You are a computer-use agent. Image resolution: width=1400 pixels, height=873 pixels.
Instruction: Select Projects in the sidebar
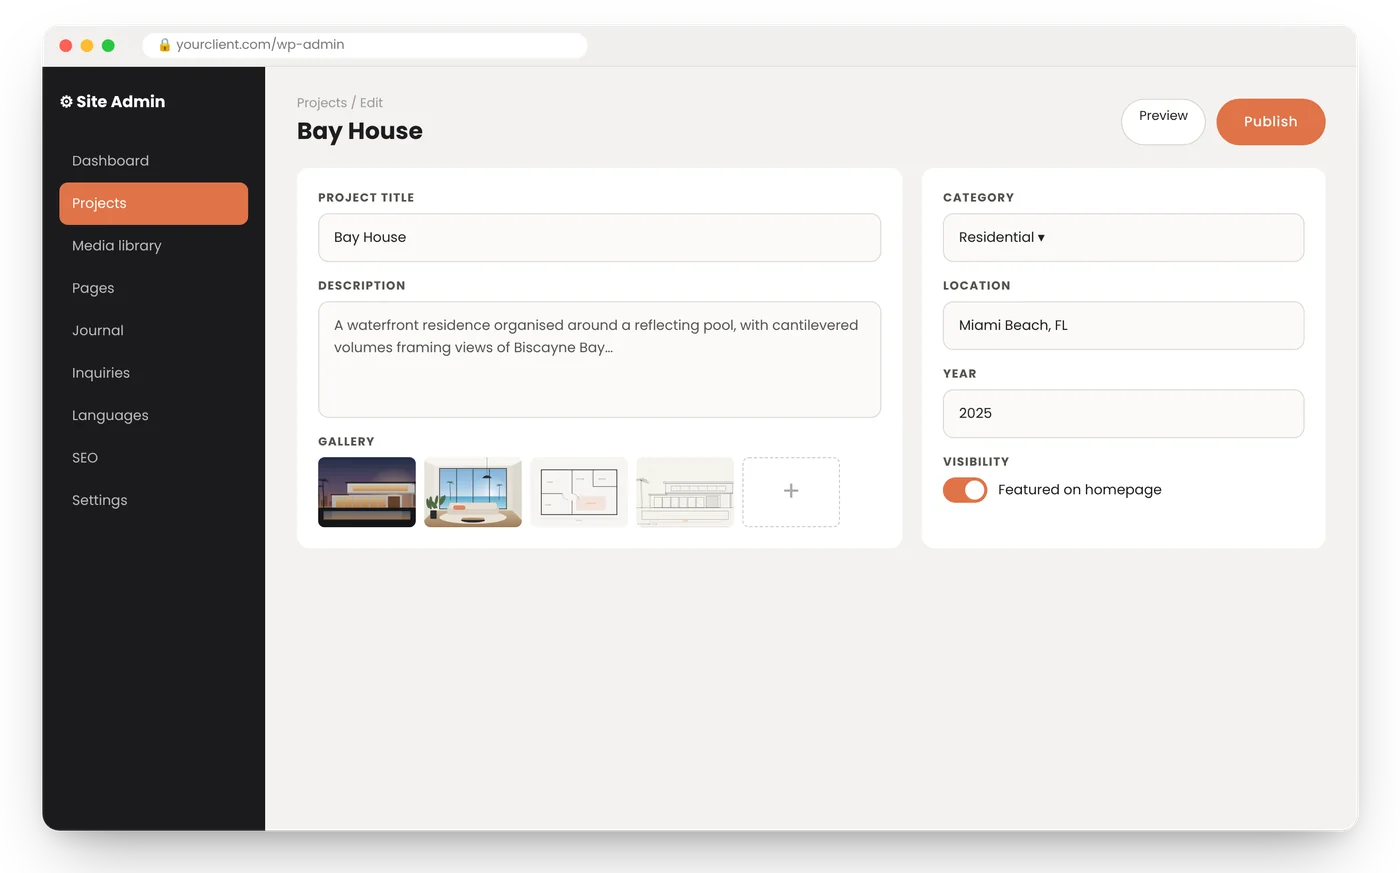154,203
